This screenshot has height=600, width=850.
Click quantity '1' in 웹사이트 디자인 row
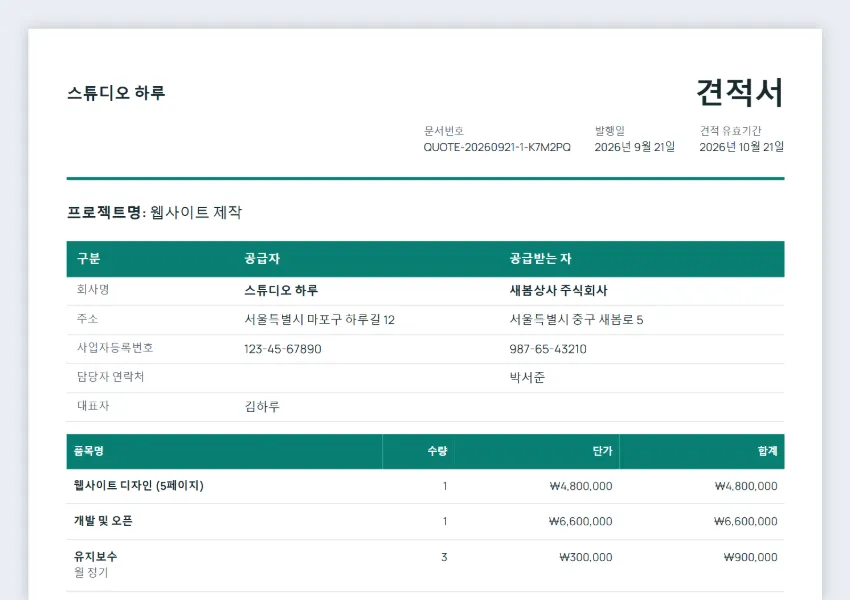[445, 486]
